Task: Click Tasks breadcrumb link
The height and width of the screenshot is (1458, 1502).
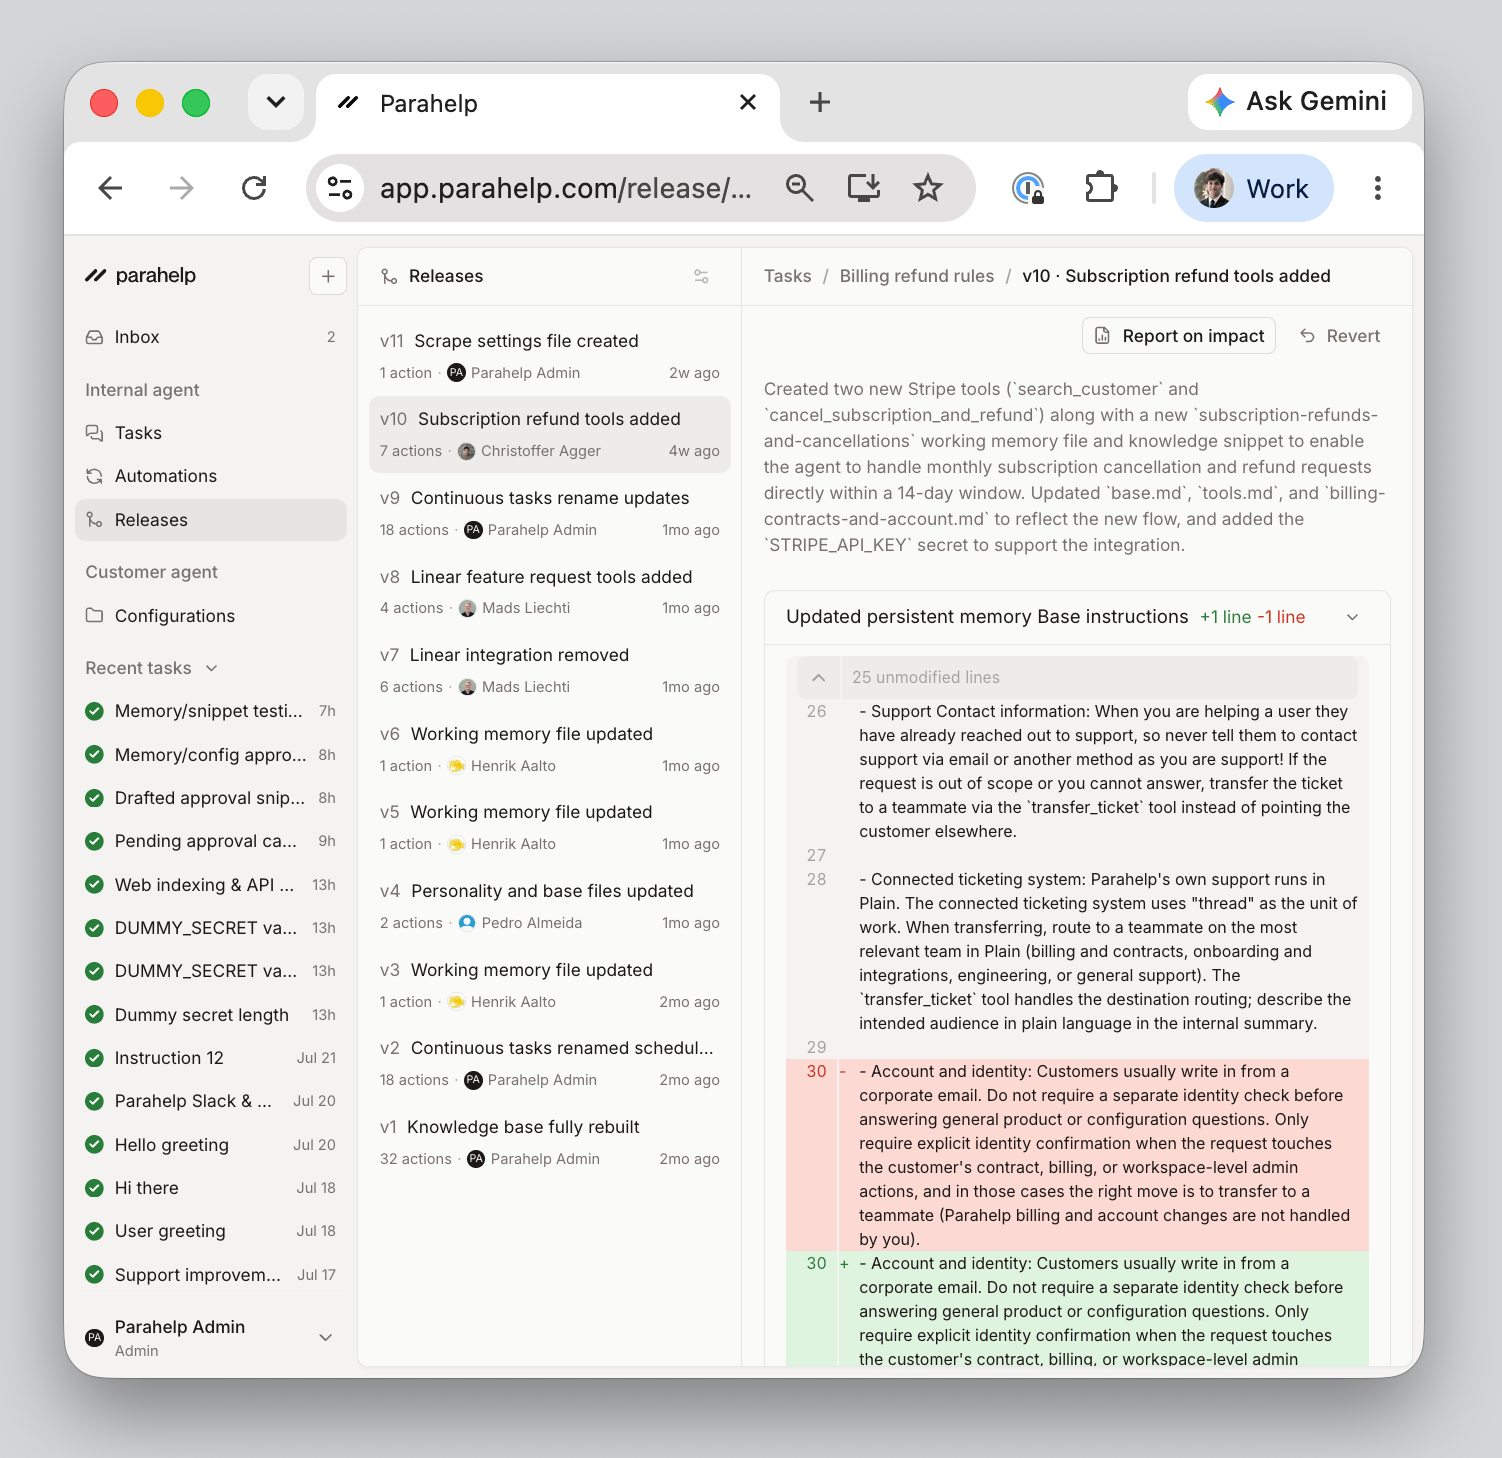Action: [x=787, y=276]
